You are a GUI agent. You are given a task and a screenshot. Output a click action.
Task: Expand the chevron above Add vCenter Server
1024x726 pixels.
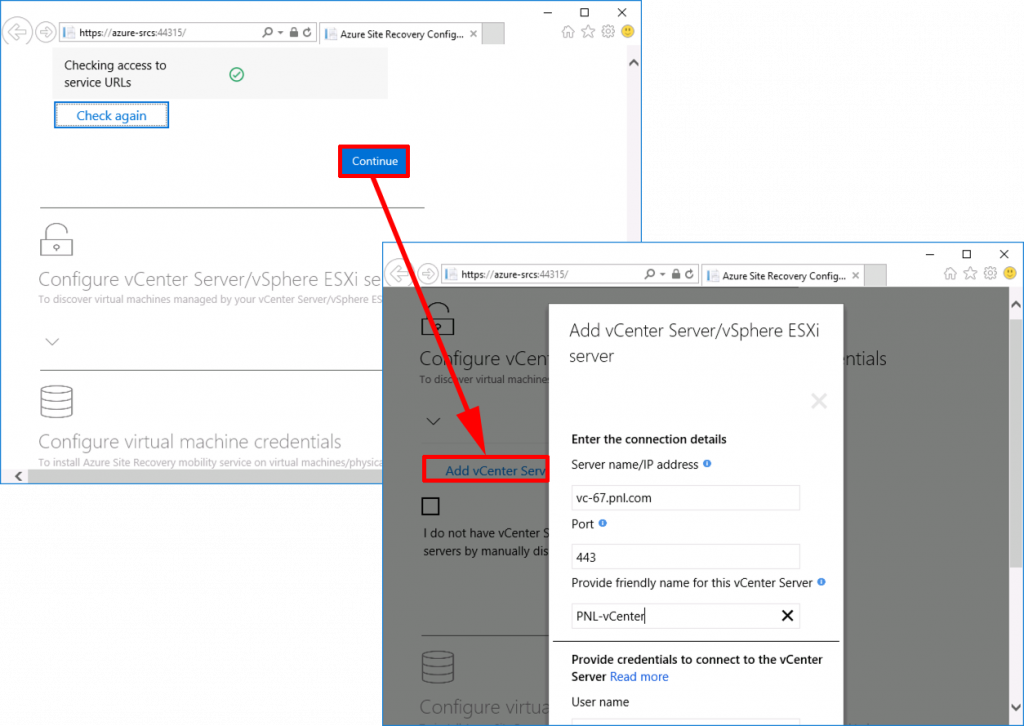(432, 421)
